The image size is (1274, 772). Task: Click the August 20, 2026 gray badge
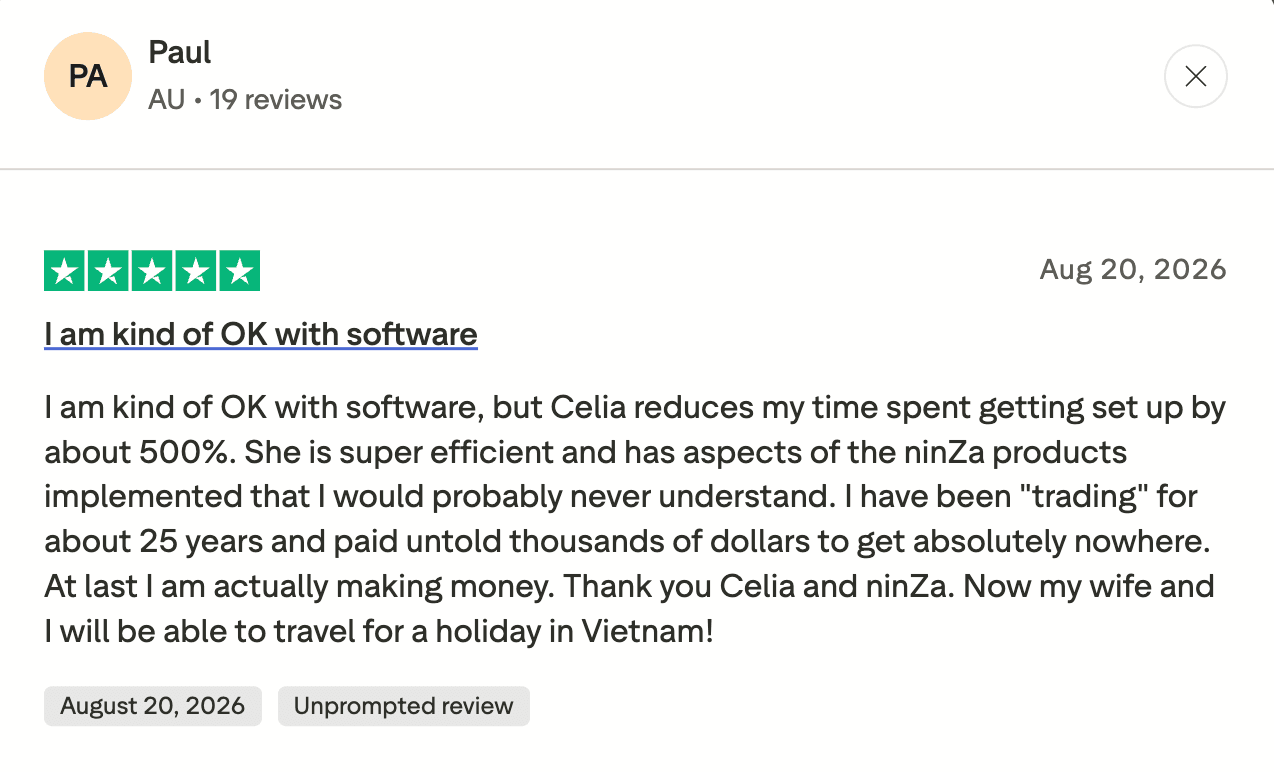(x=153, y=706)
